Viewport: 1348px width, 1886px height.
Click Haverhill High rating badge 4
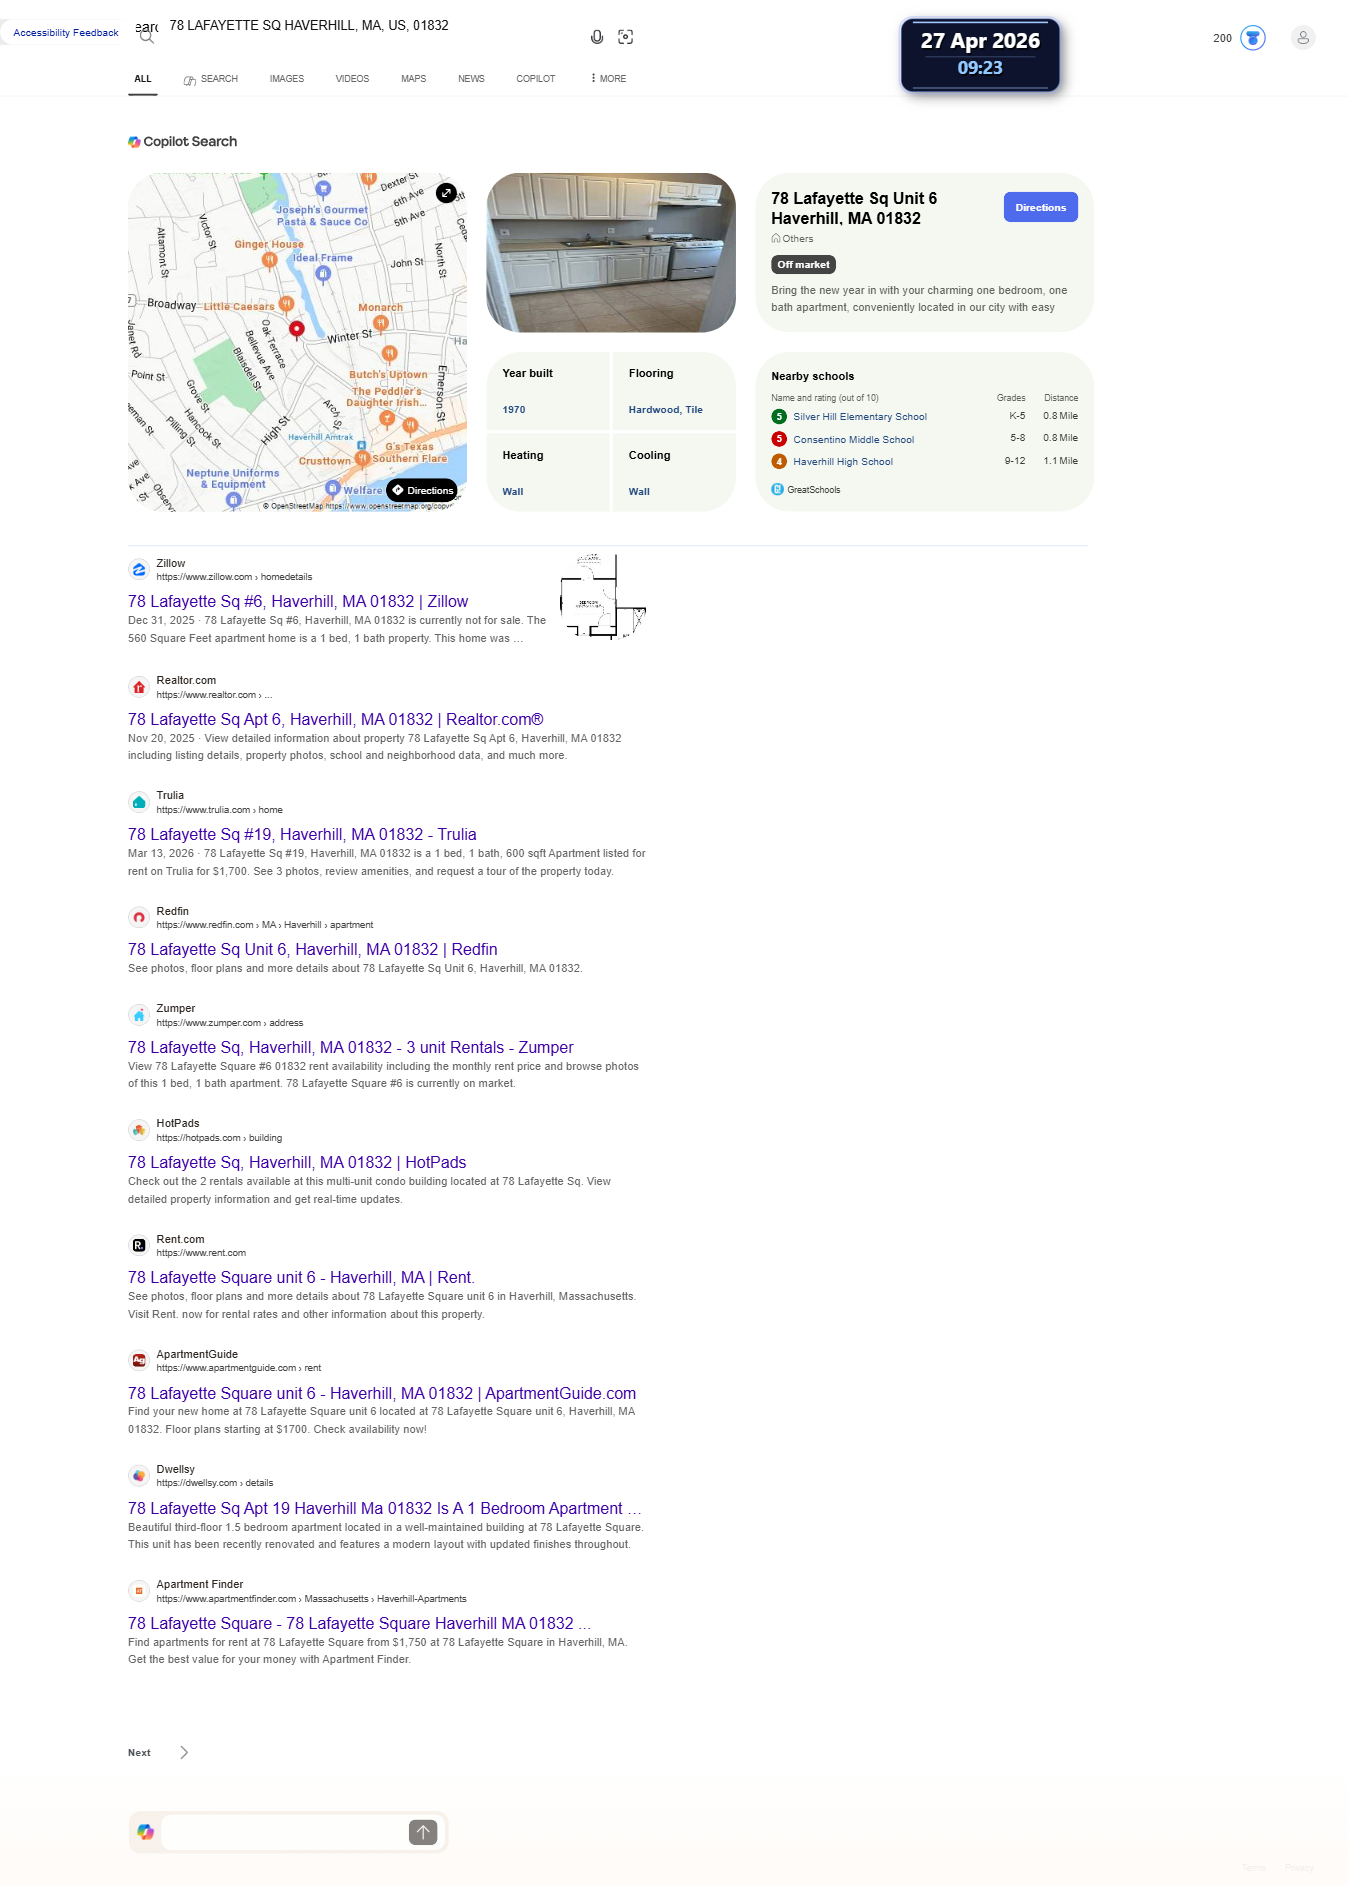[779, 462]
